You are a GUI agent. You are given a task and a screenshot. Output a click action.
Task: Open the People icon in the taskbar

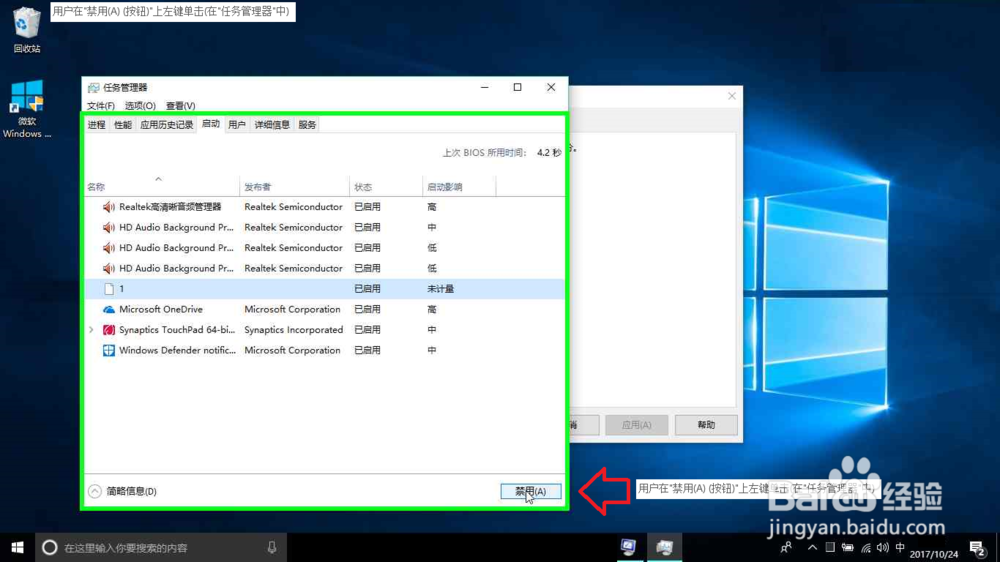click(x=786, y=547)
